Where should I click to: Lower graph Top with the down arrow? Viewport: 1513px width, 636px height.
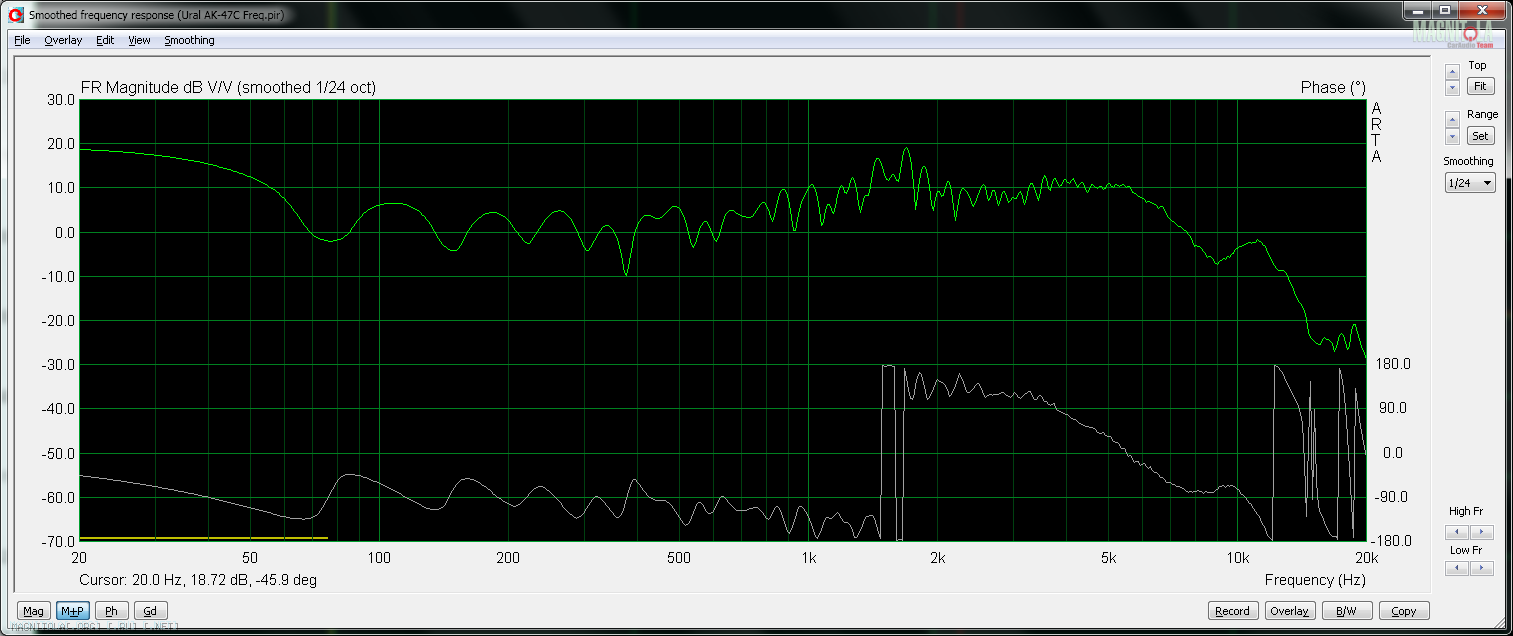coord(1453,88)
